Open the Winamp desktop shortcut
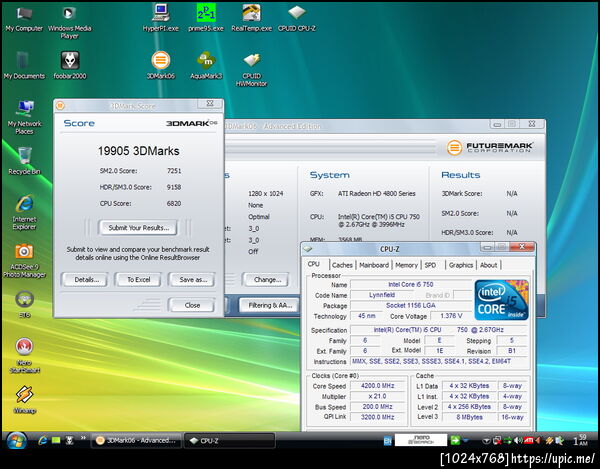600x469 pixels. click(24, 392)
